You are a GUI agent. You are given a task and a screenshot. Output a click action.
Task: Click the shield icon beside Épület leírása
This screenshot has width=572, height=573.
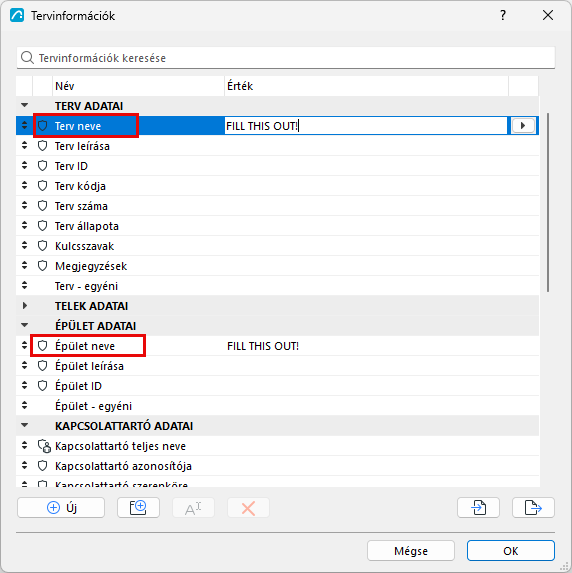[42, 366]
